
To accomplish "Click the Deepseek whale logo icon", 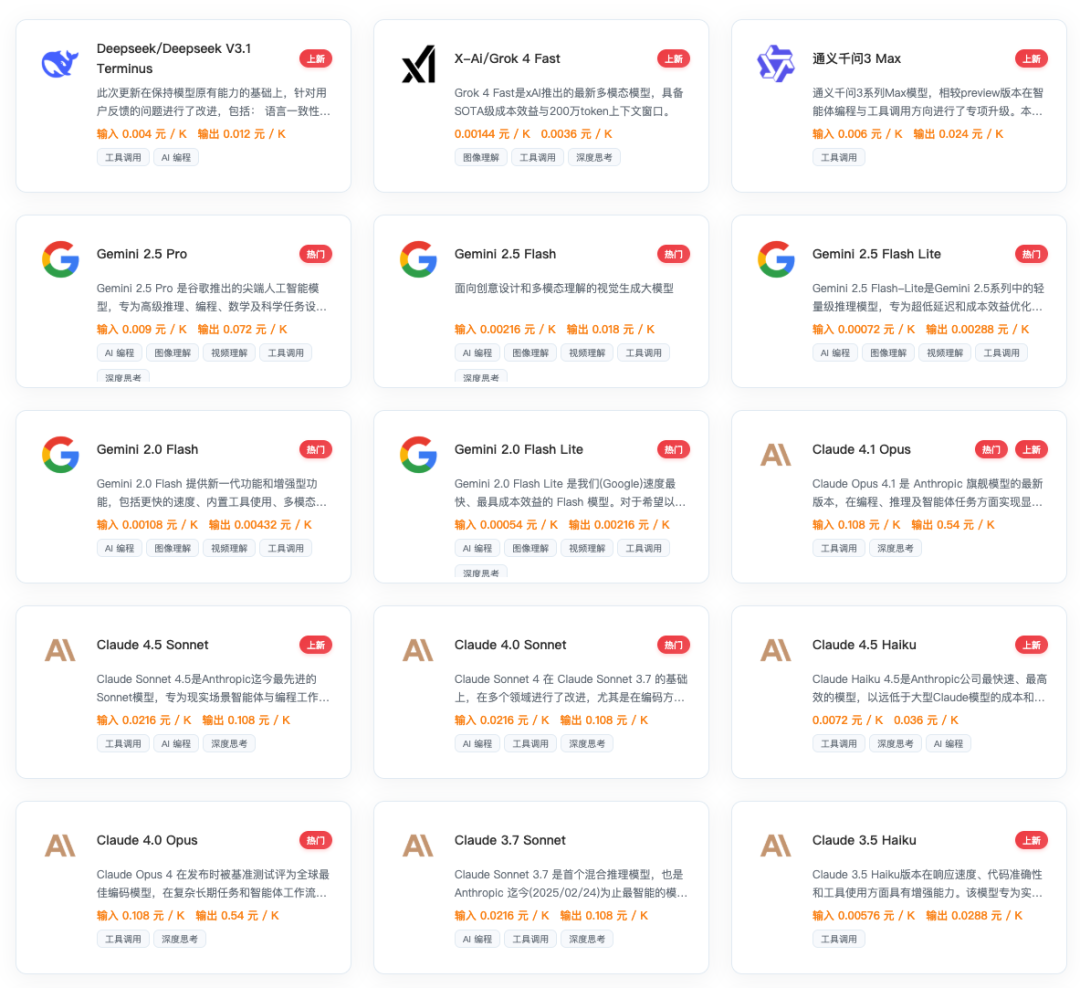I will click(x=60, y=65).
